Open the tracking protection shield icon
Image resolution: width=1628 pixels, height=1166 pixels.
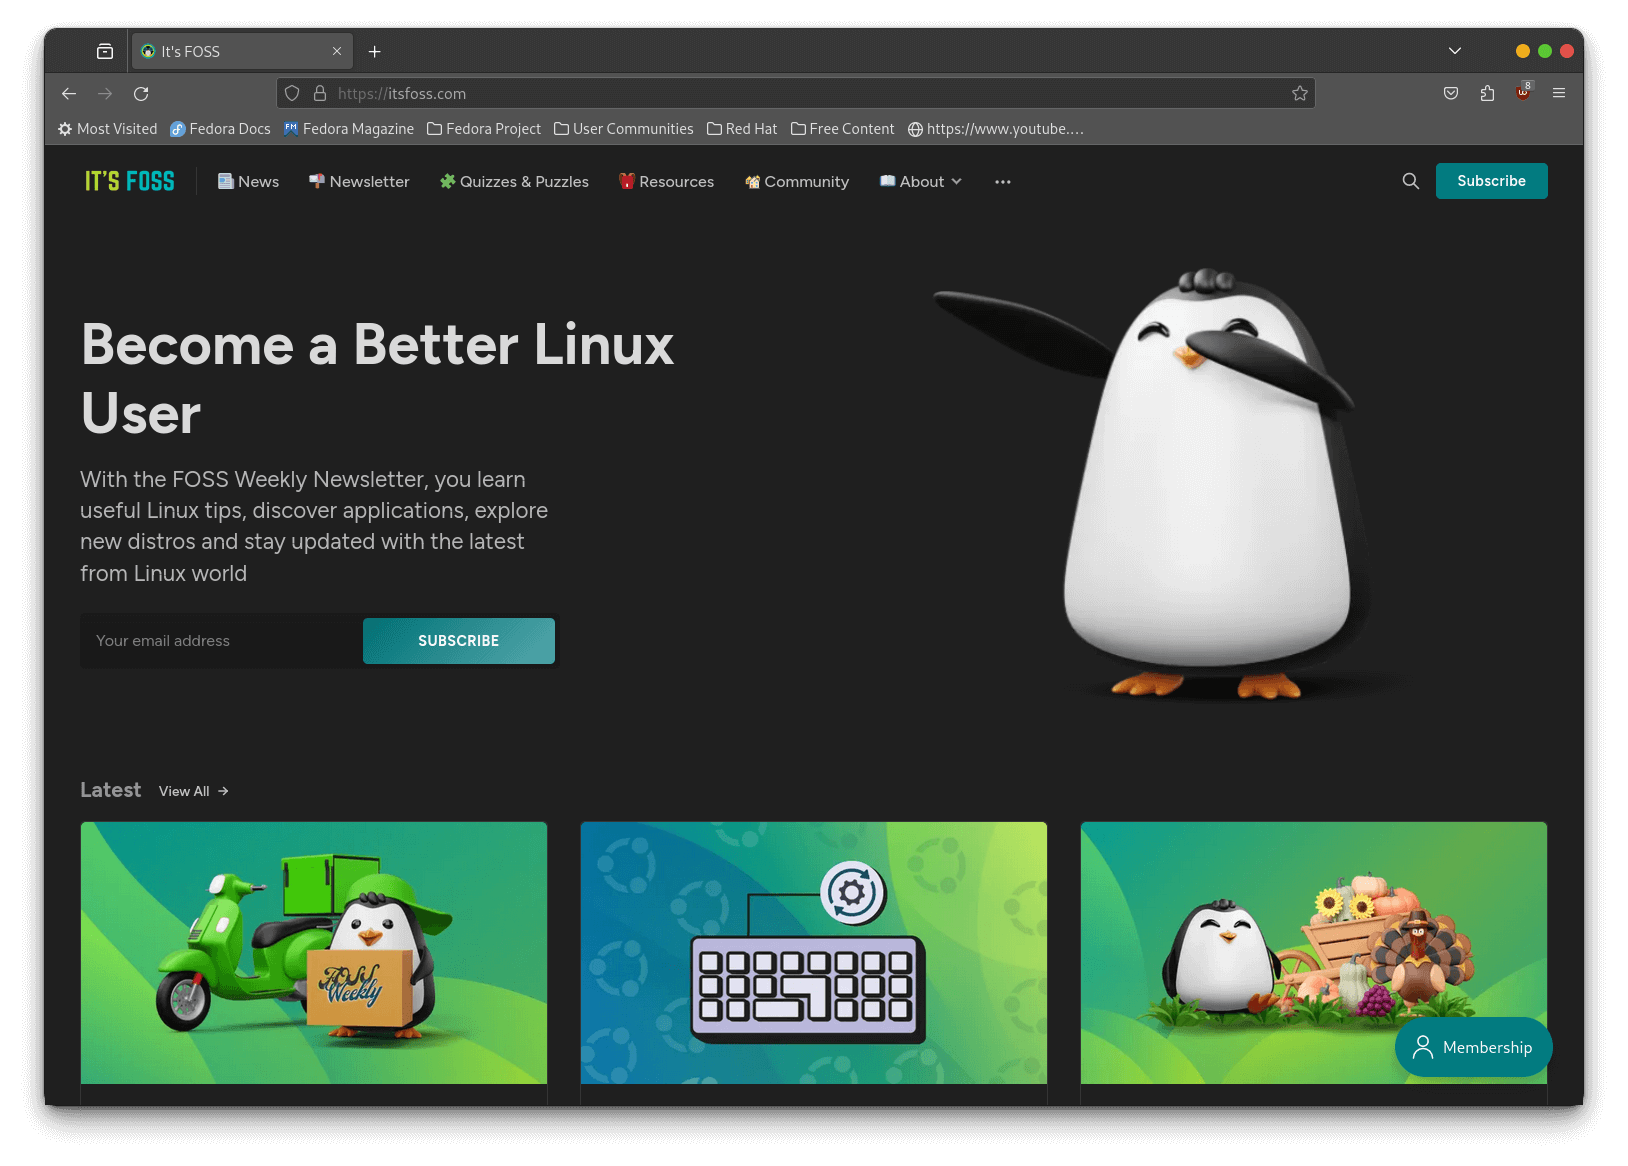[291, 93]
